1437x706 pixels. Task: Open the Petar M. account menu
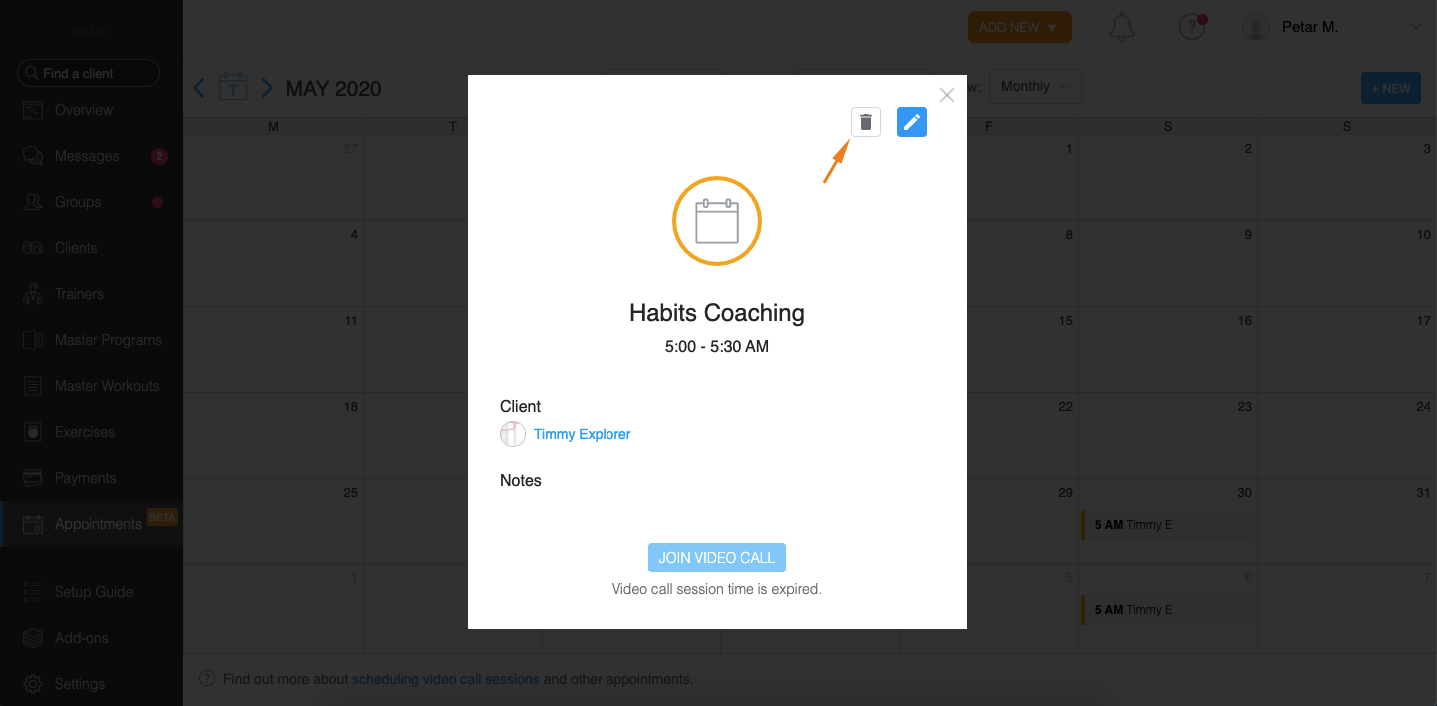coord(1332,28)
